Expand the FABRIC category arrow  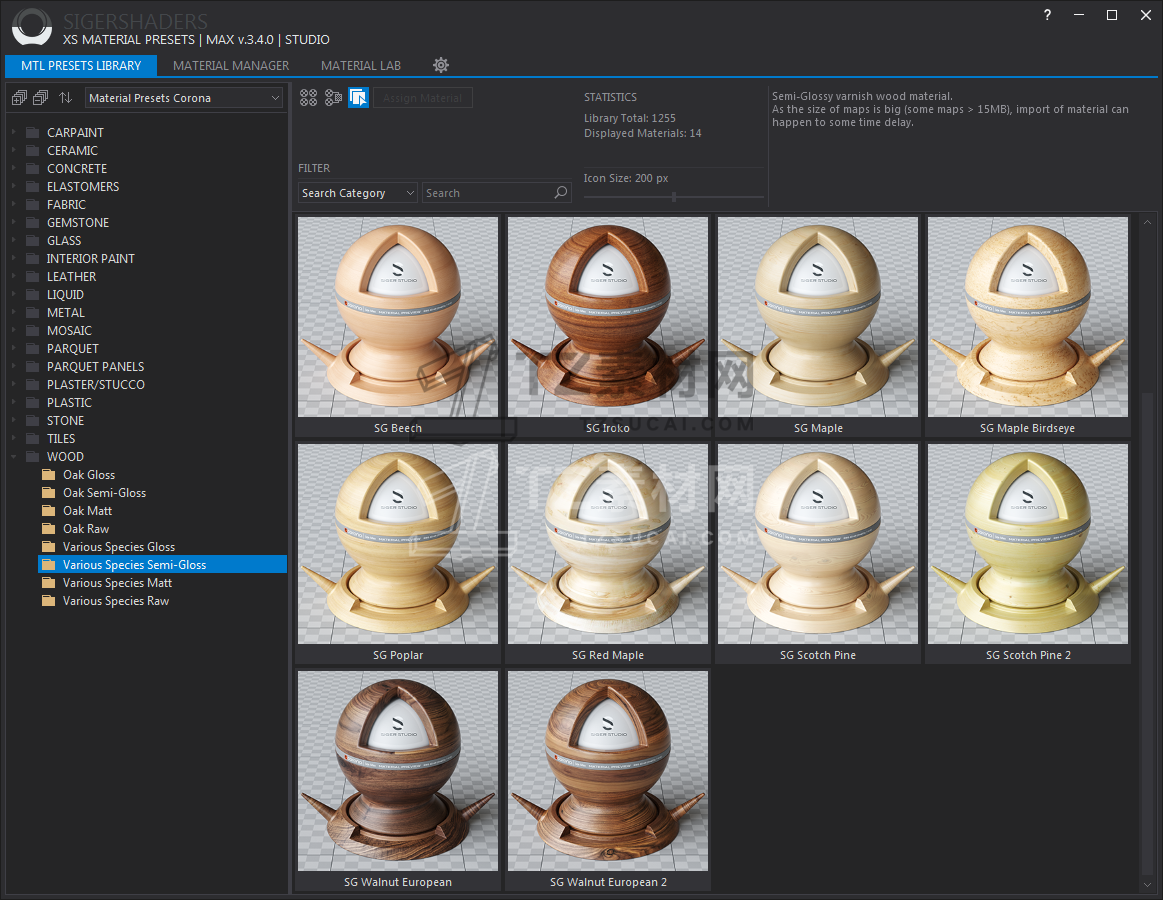click(13, 205)
